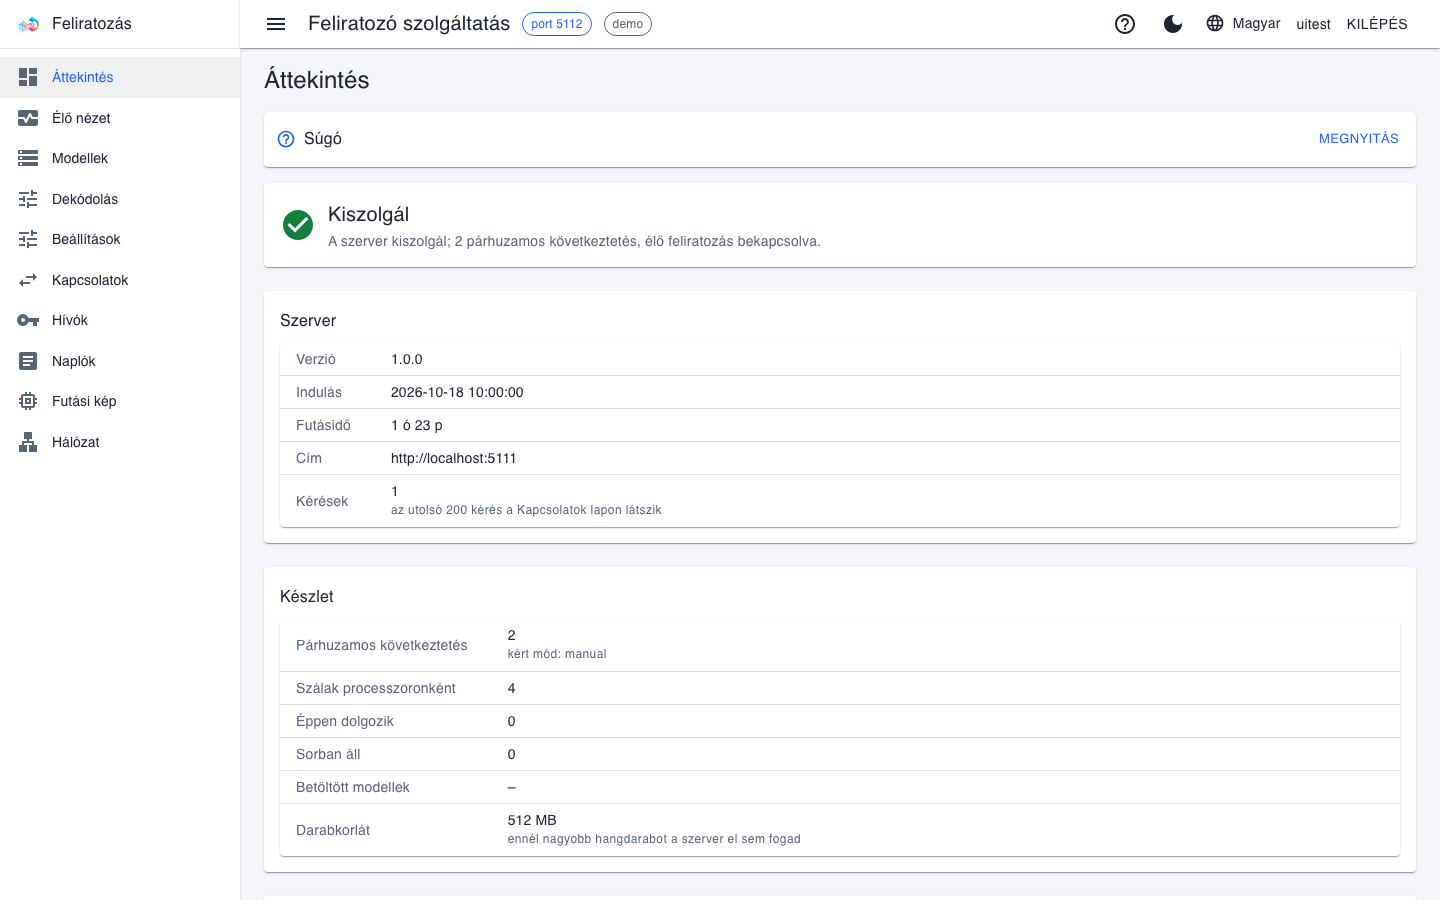
Task: Go to Modellek page
Action: (x=120, y=158)
